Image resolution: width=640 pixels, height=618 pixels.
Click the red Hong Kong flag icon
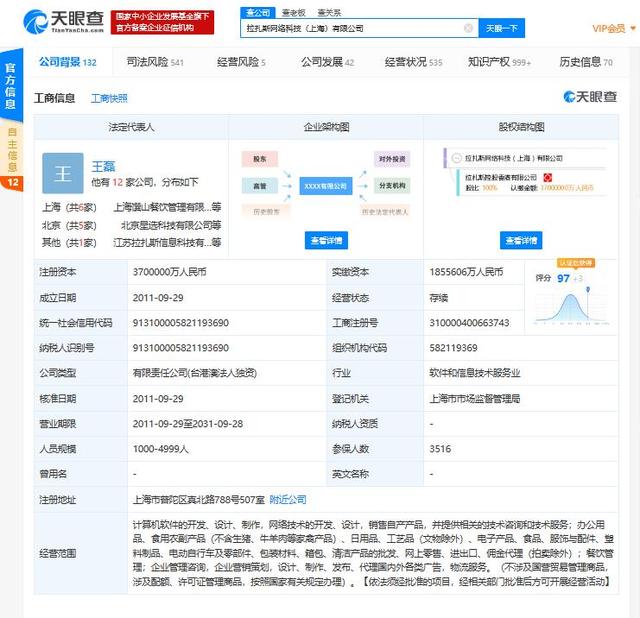(x=548, y=177)
